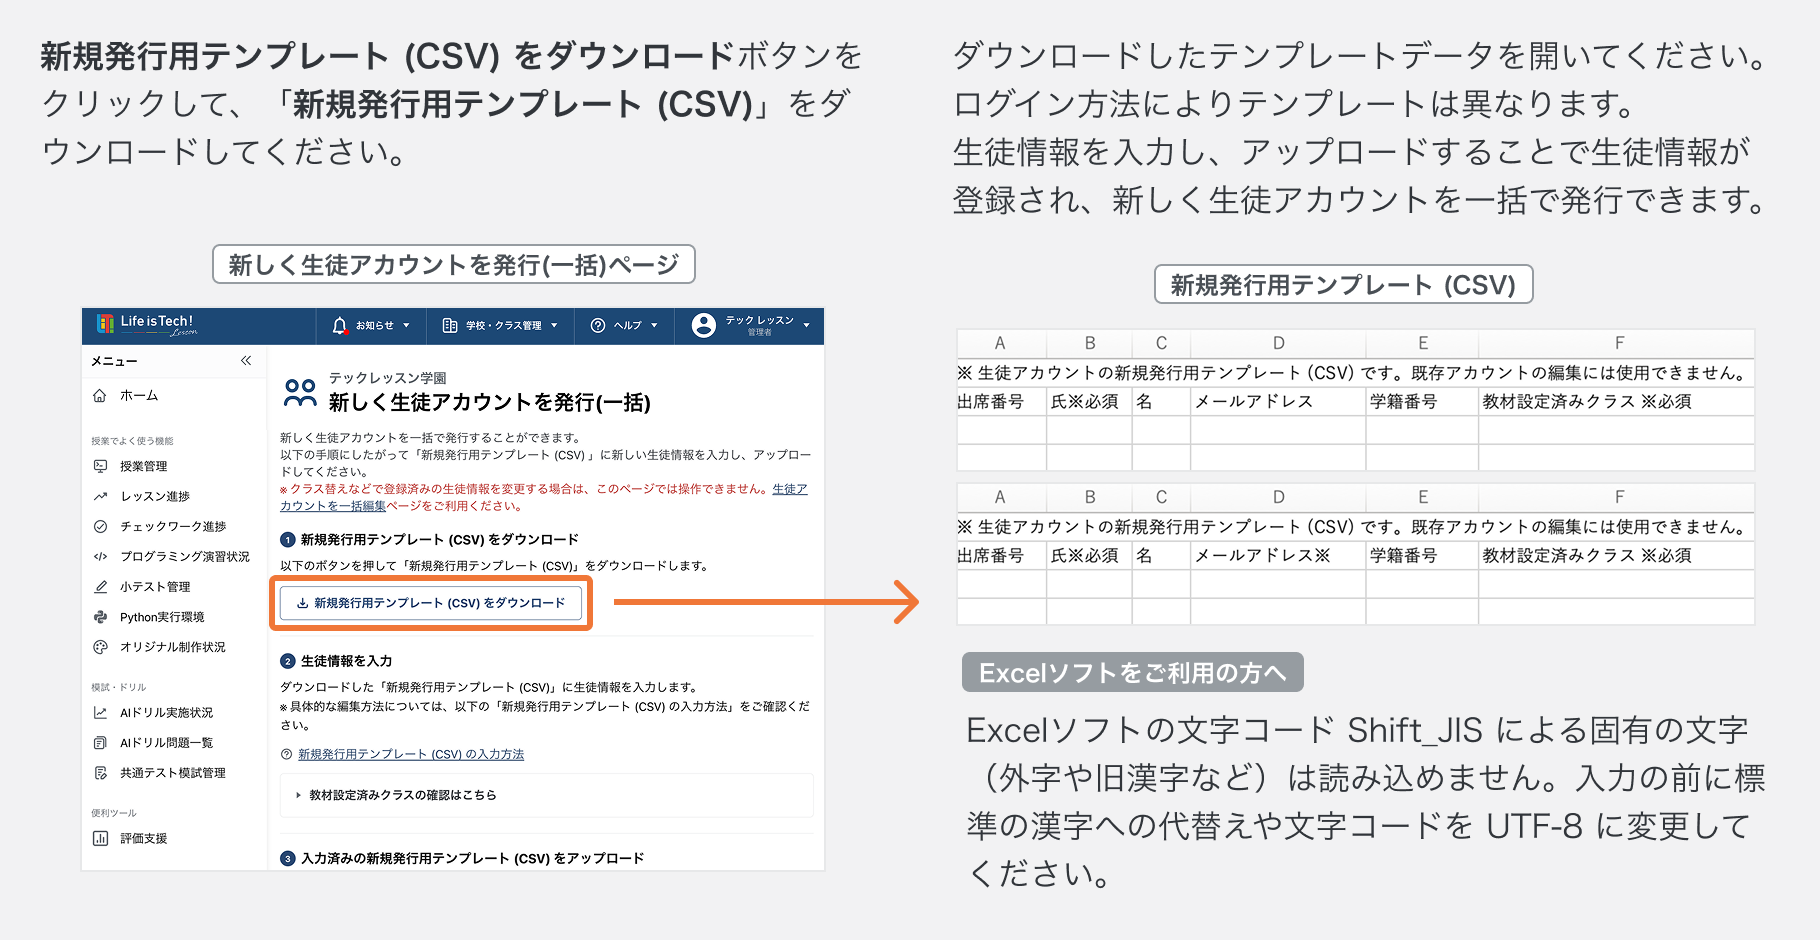This screenshot has width=1820, height=940.
Task: Select チェックワーク進捗 menu item
Action: coord(173,526)
